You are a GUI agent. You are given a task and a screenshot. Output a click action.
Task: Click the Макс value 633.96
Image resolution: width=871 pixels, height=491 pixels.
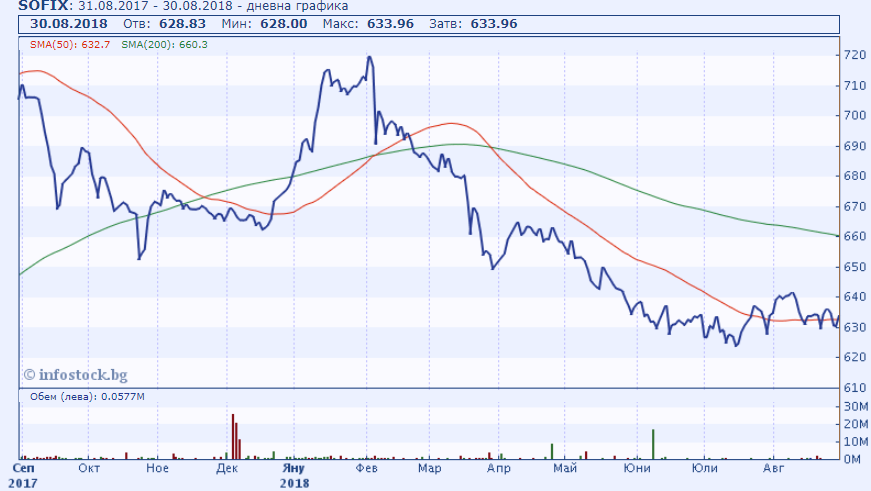click(391, 24)
